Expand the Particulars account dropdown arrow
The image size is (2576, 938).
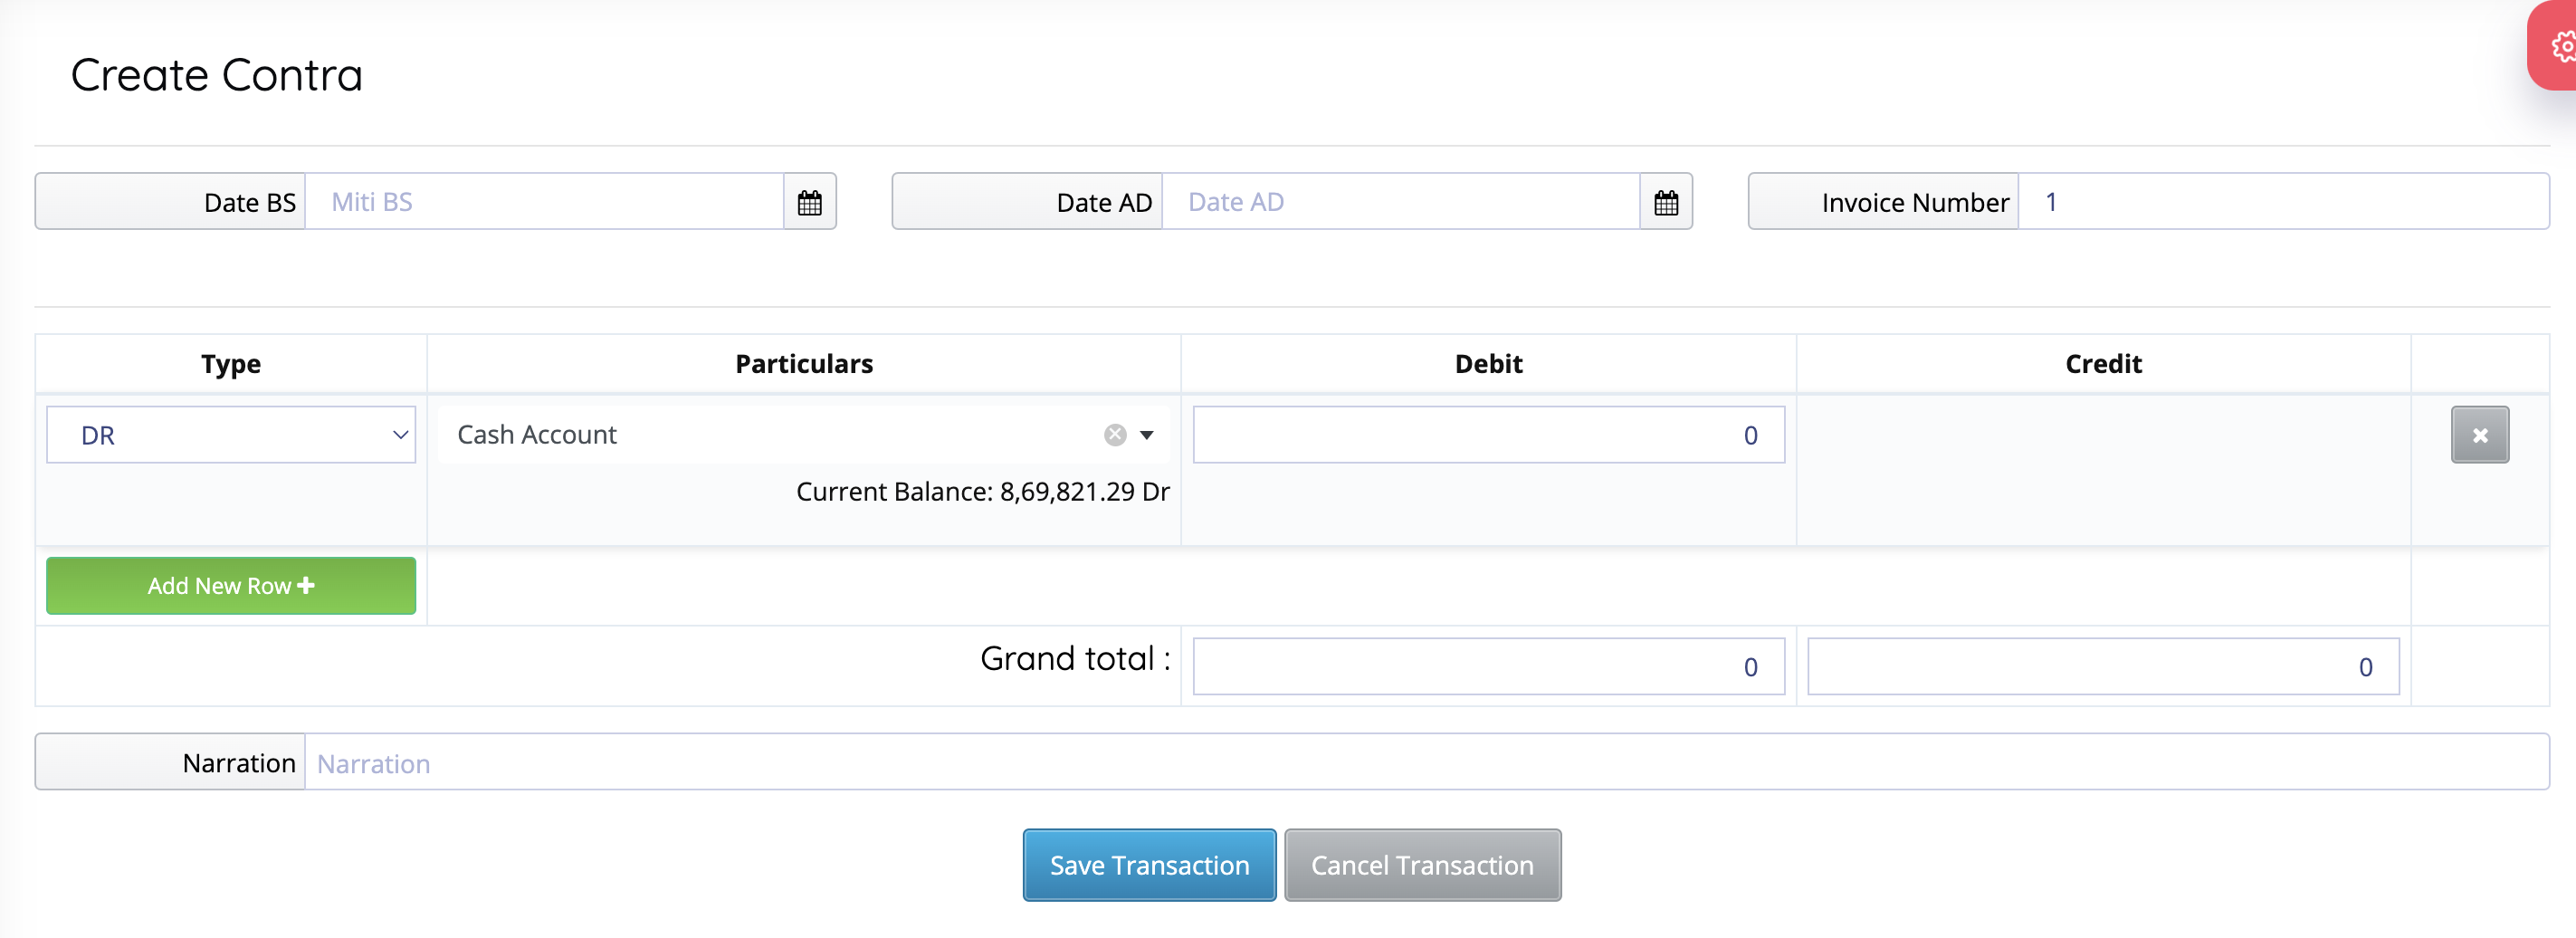1147,435
